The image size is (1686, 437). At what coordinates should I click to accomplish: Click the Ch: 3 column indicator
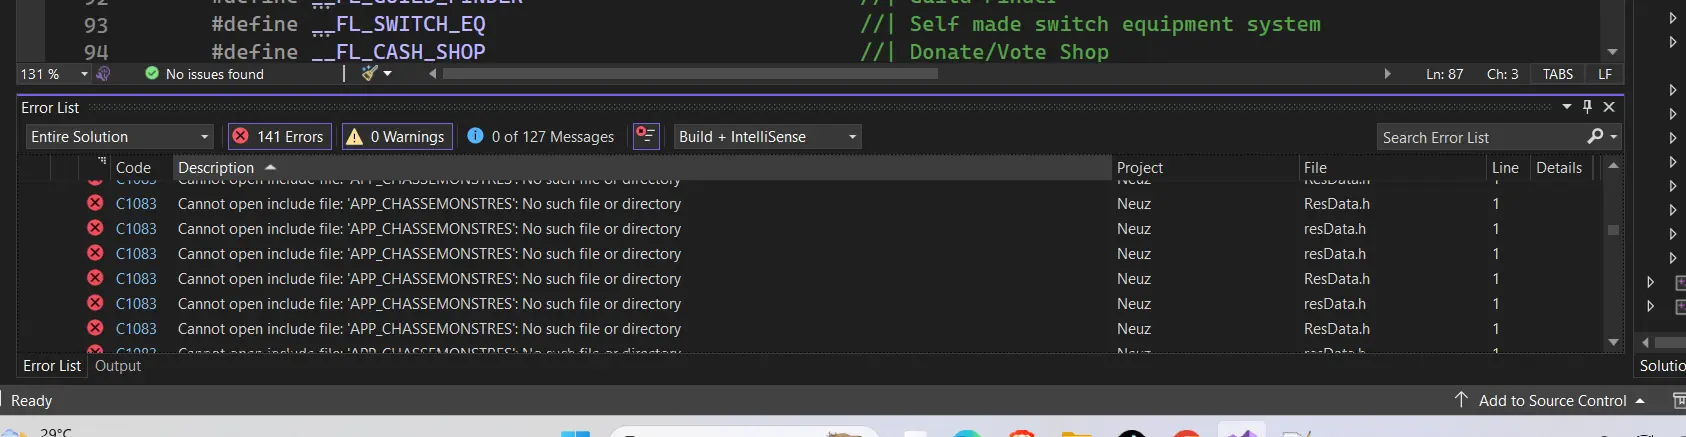pyautogui.click(x=1502, y=74)
